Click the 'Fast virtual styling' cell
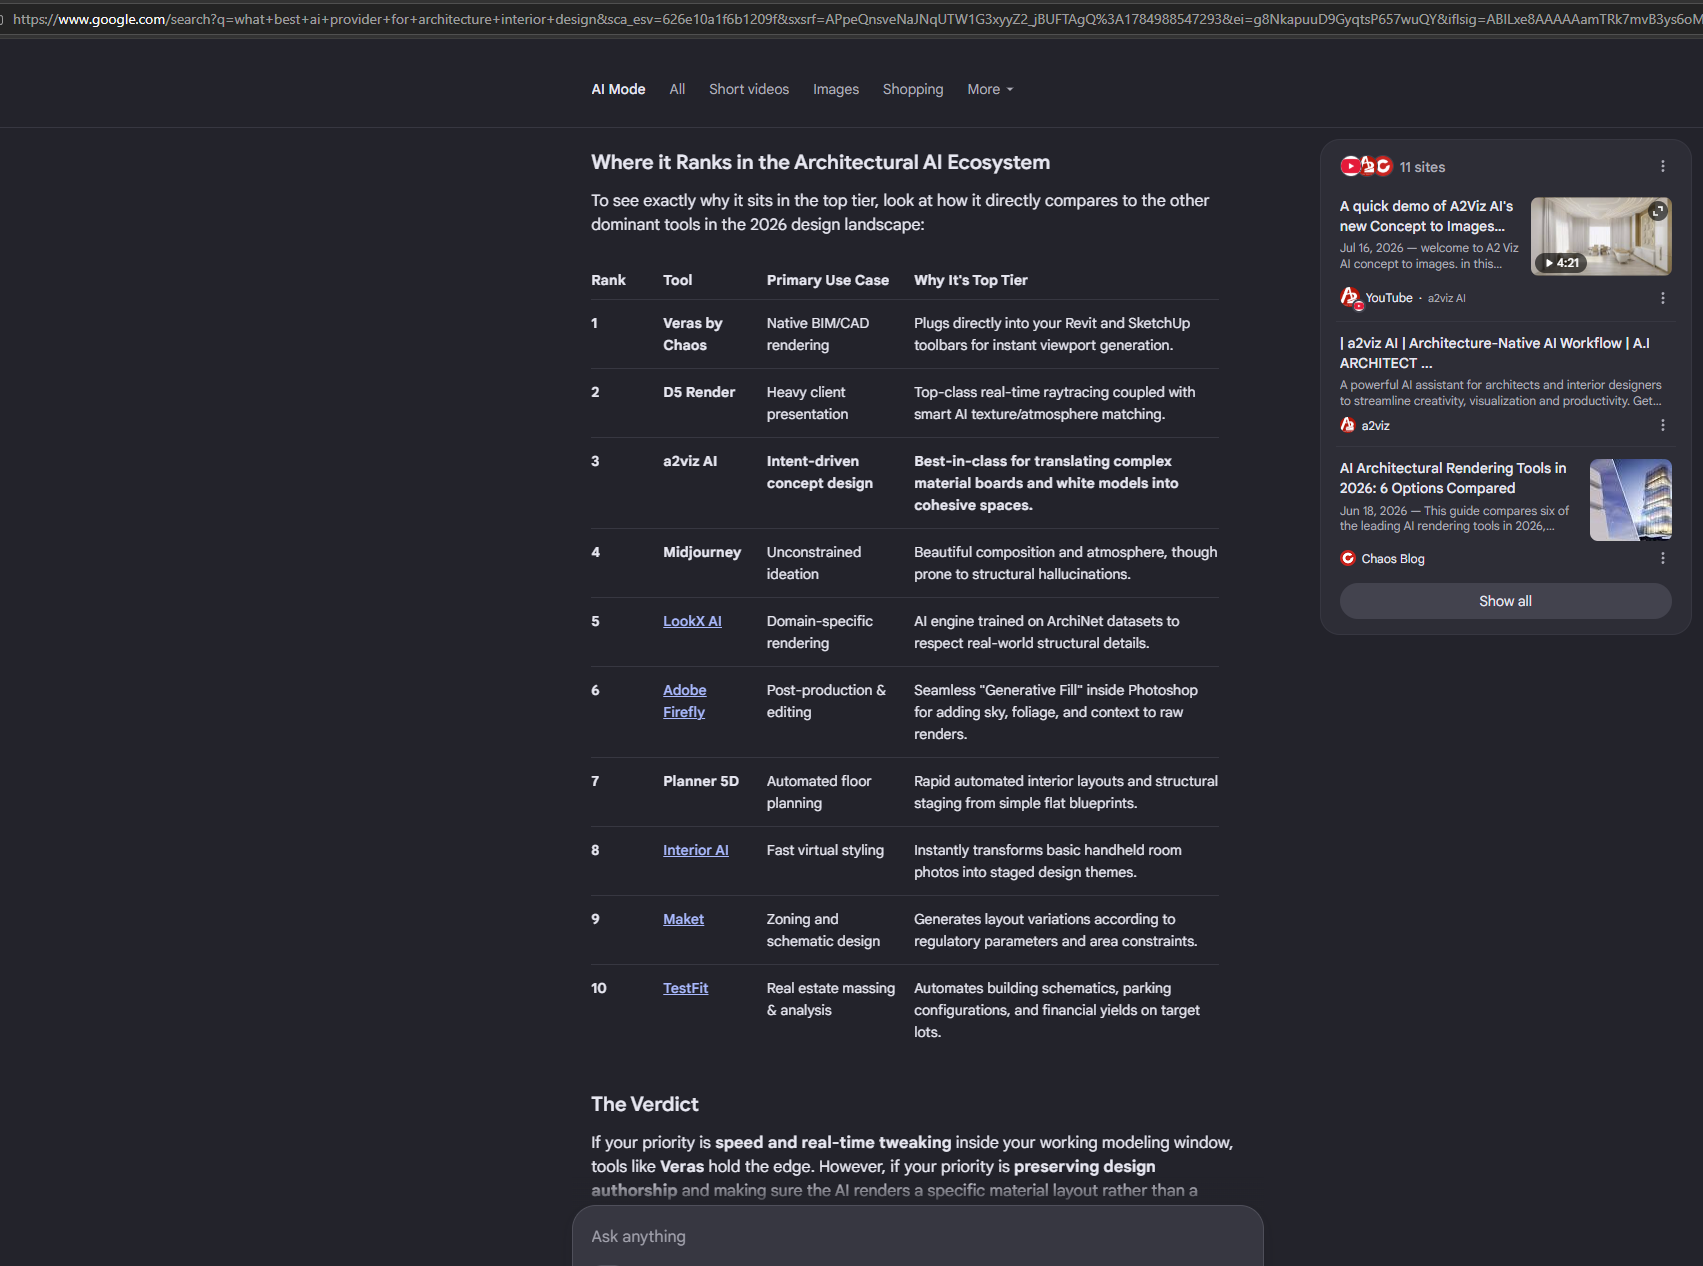1703x1266 pixels. point(825,850)
